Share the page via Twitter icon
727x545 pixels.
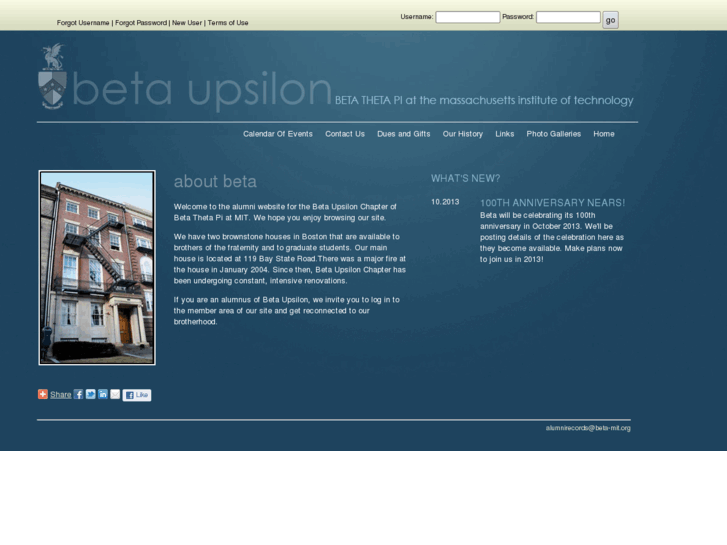coord(90,394)
